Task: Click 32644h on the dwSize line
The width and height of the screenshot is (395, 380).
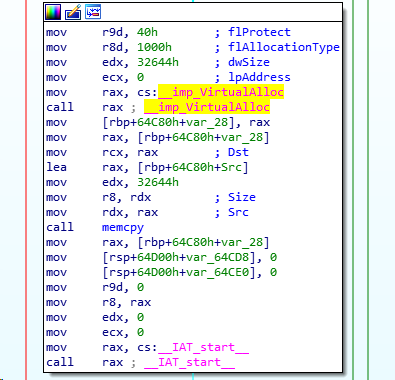Action: click(158, 62)
